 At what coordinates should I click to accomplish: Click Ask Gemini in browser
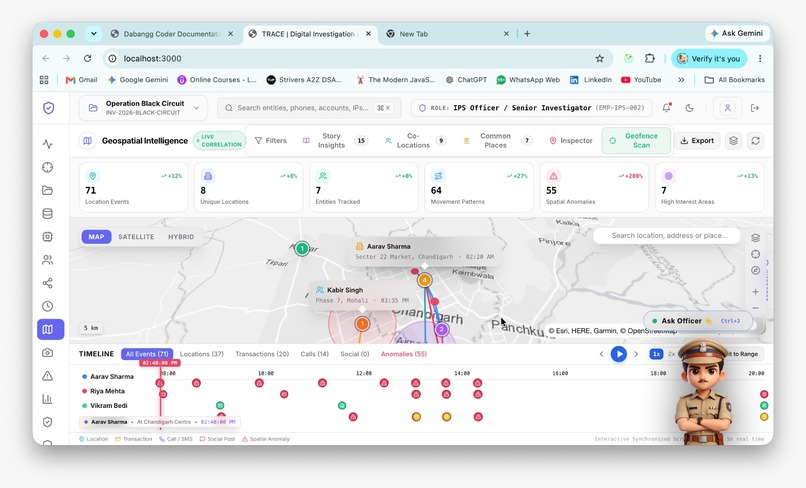tap(737, 33)
